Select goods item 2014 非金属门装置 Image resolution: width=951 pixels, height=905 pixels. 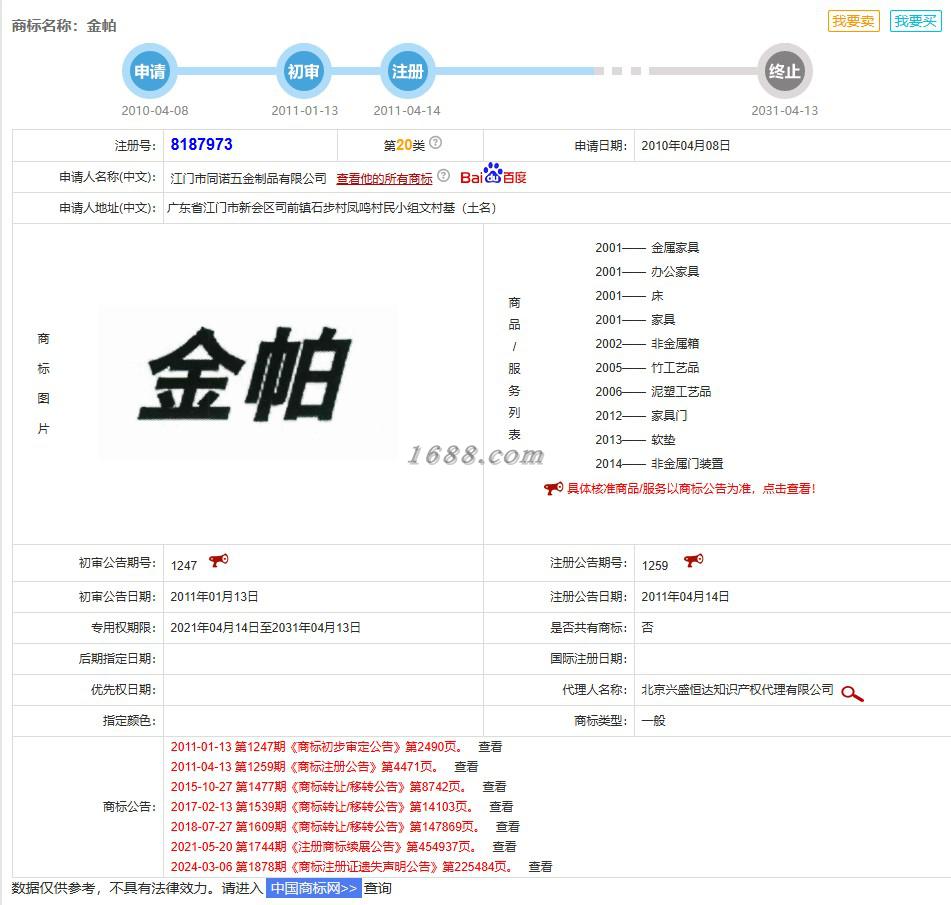pos(659,464)
